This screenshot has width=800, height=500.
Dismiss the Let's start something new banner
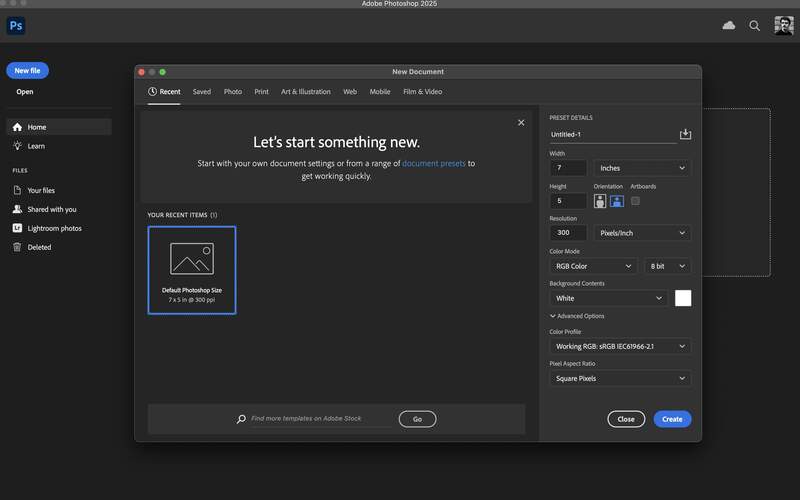(521, 122)
